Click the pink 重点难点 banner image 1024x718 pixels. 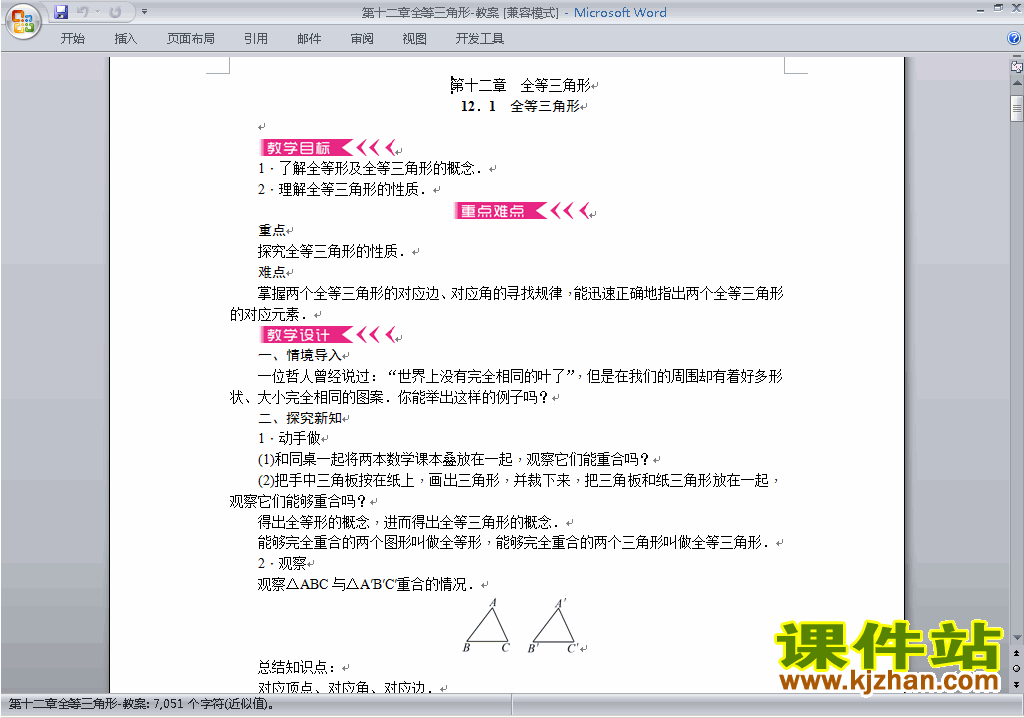[522, 210]
